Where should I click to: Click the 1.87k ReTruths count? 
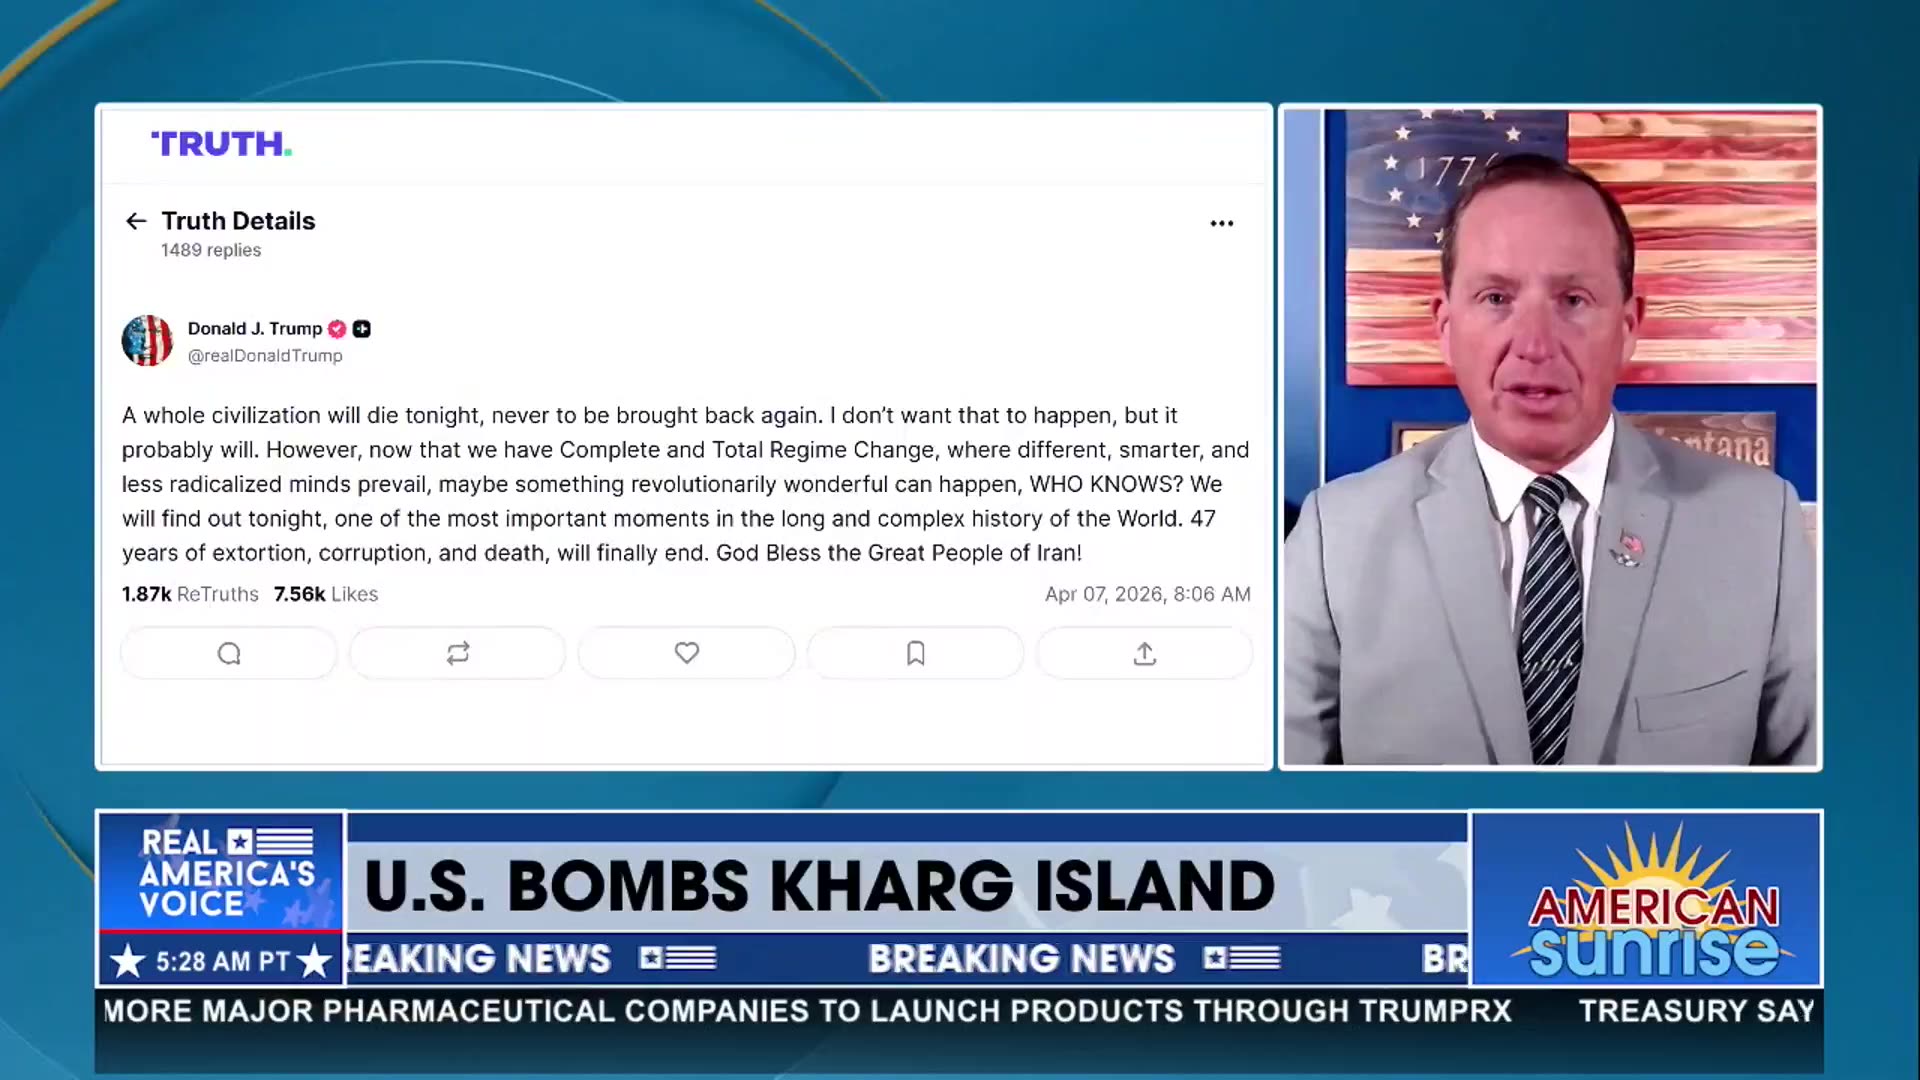coord(190,594)
